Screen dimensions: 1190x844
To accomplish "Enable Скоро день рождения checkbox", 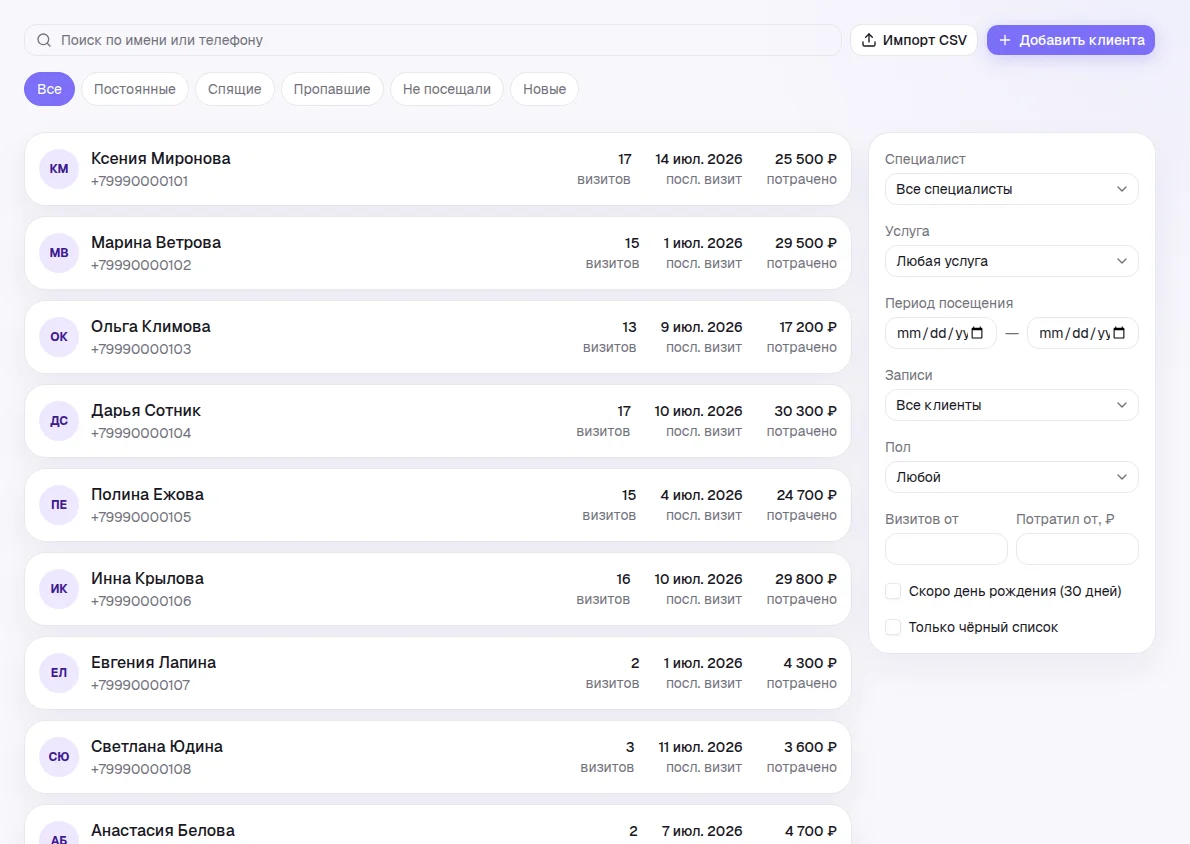I will 893,591.
